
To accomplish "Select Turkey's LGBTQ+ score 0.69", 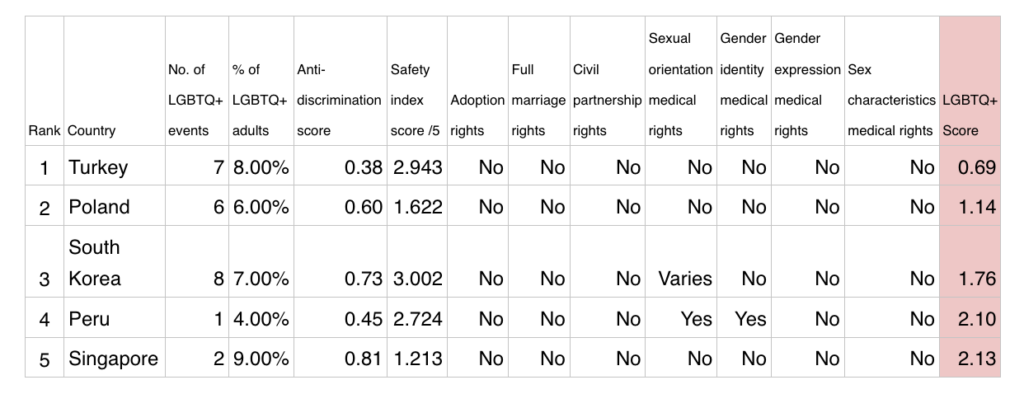I will click(x=970, y=165).
